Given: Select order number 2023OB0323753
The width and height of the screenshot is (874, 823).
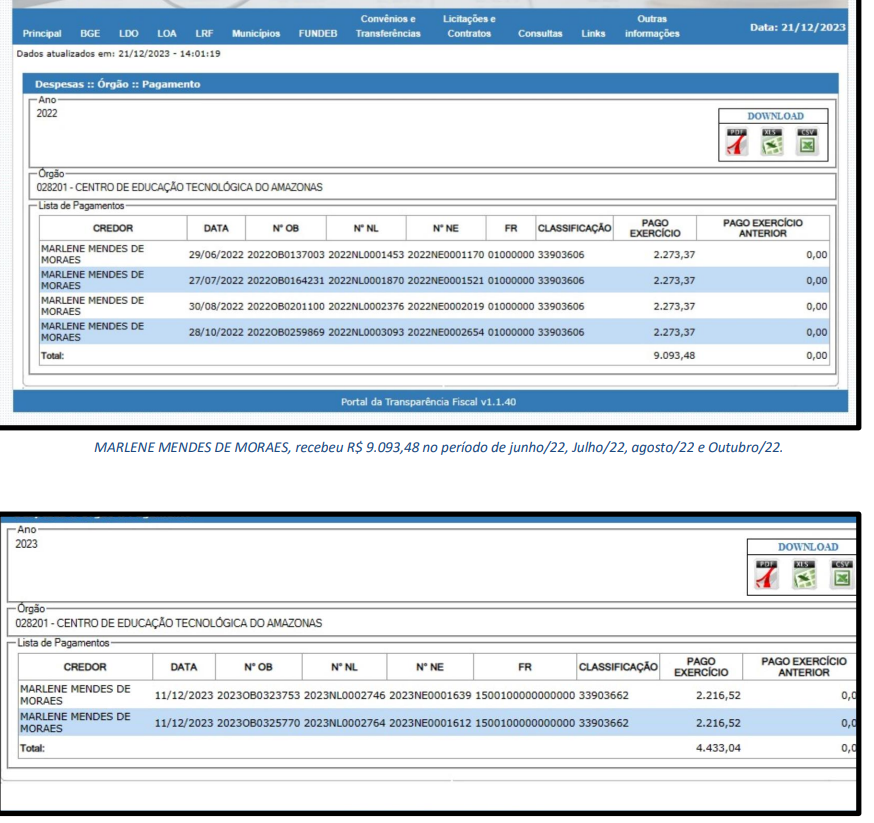Looking at the screenshot, I should tap(259, 695).
